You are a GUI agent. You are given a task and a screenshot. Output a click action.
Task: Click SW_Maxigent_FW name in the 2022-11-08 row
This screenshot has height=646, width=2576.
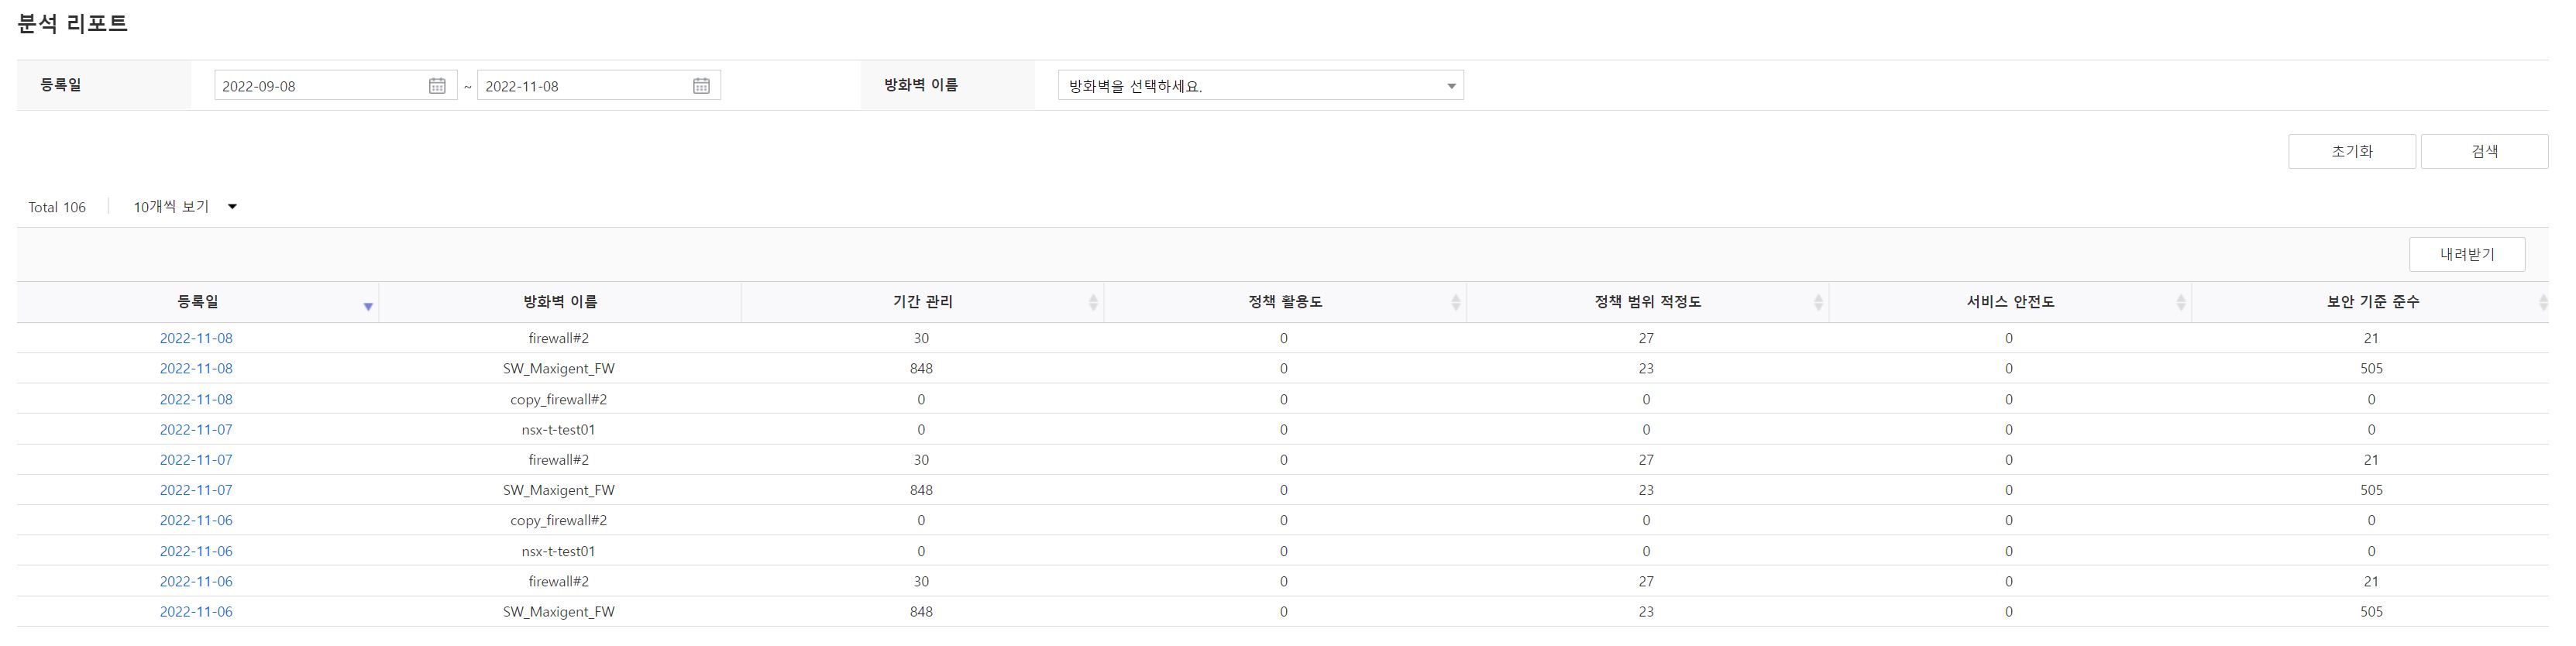[x=559, y=368]
